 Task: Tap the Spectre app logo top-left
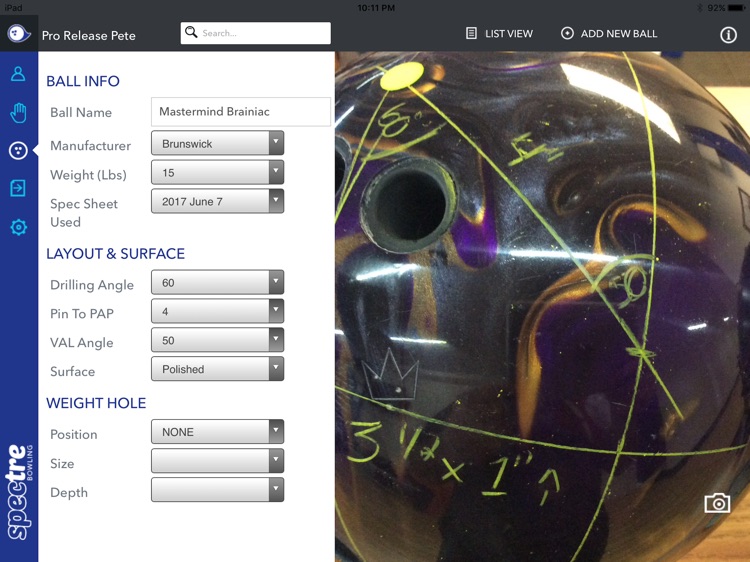pyautogui.click(x=19, y=33)
